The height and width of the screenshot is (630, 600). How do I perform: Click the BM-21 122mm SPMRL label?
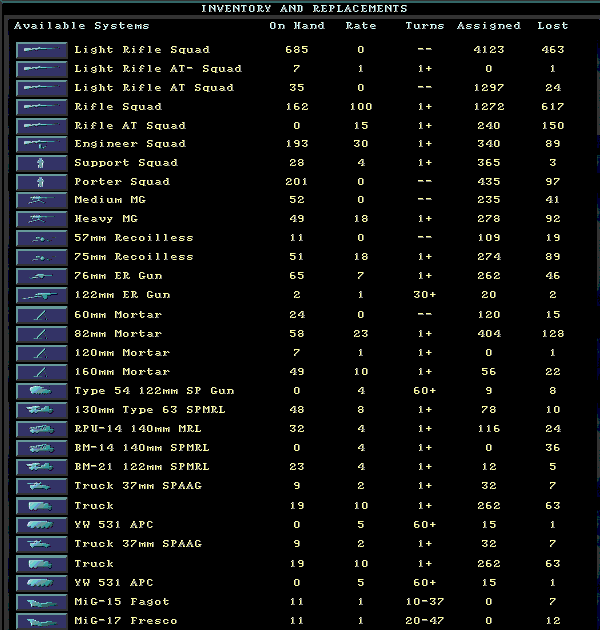tap(142, 467)
